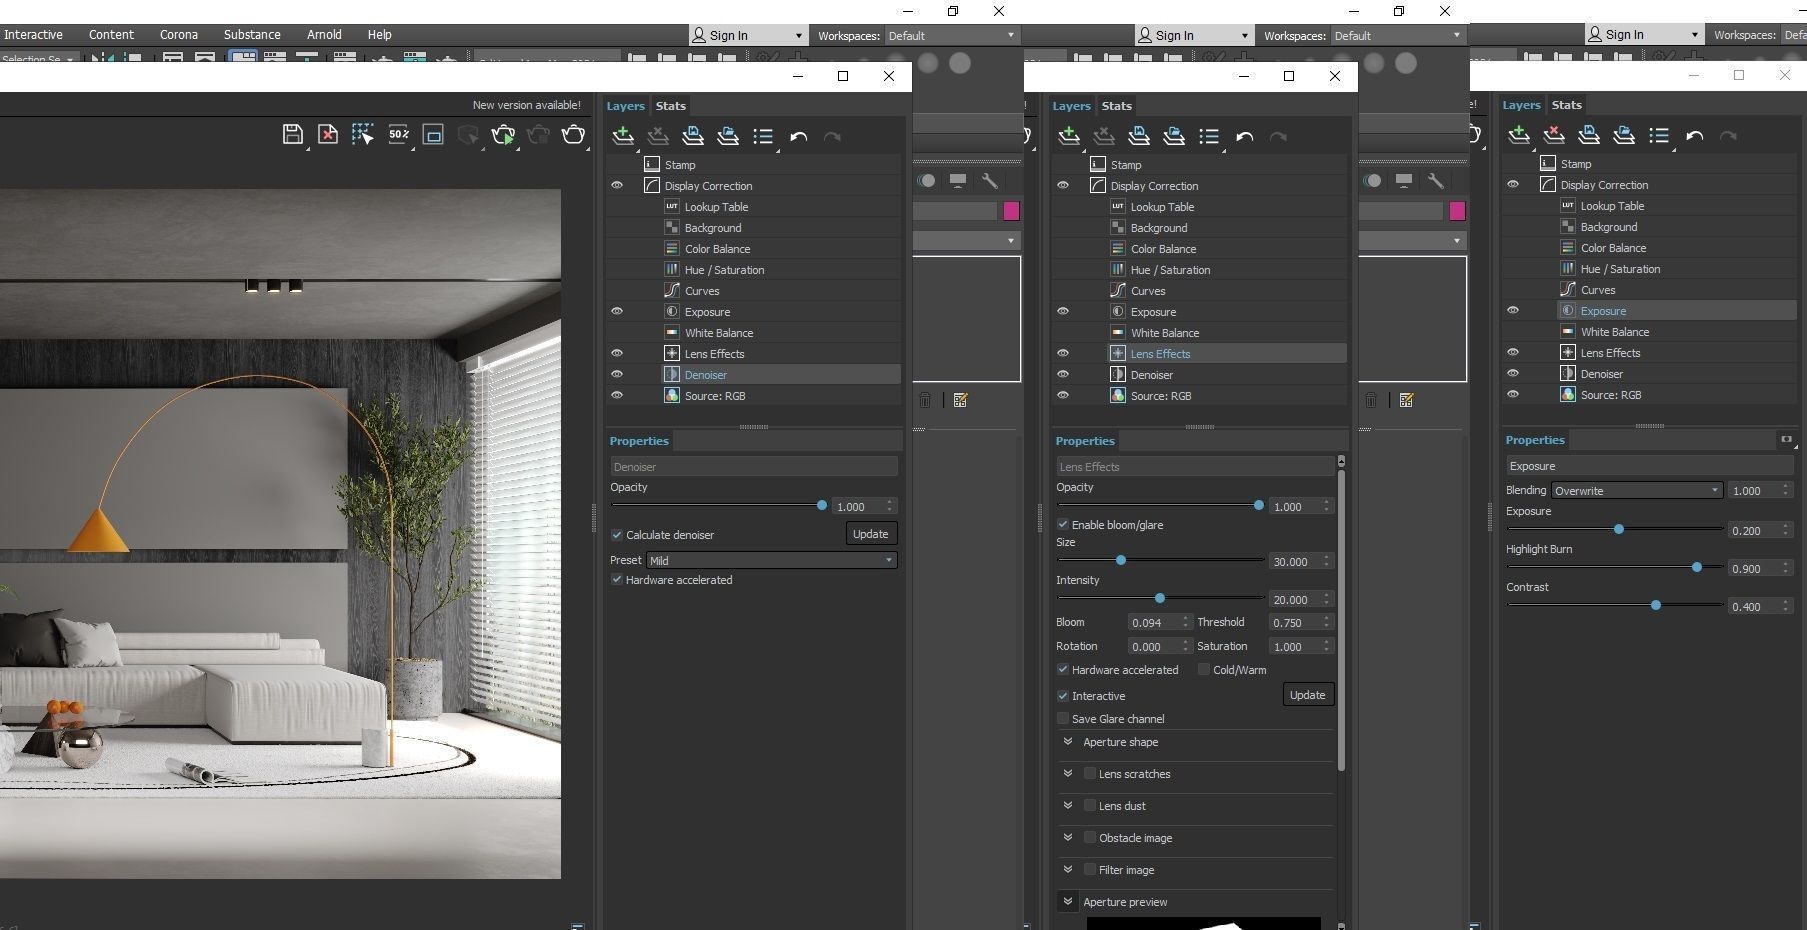Click save layer stack icon in Exposure-selected window

(x=1588, y=135)
